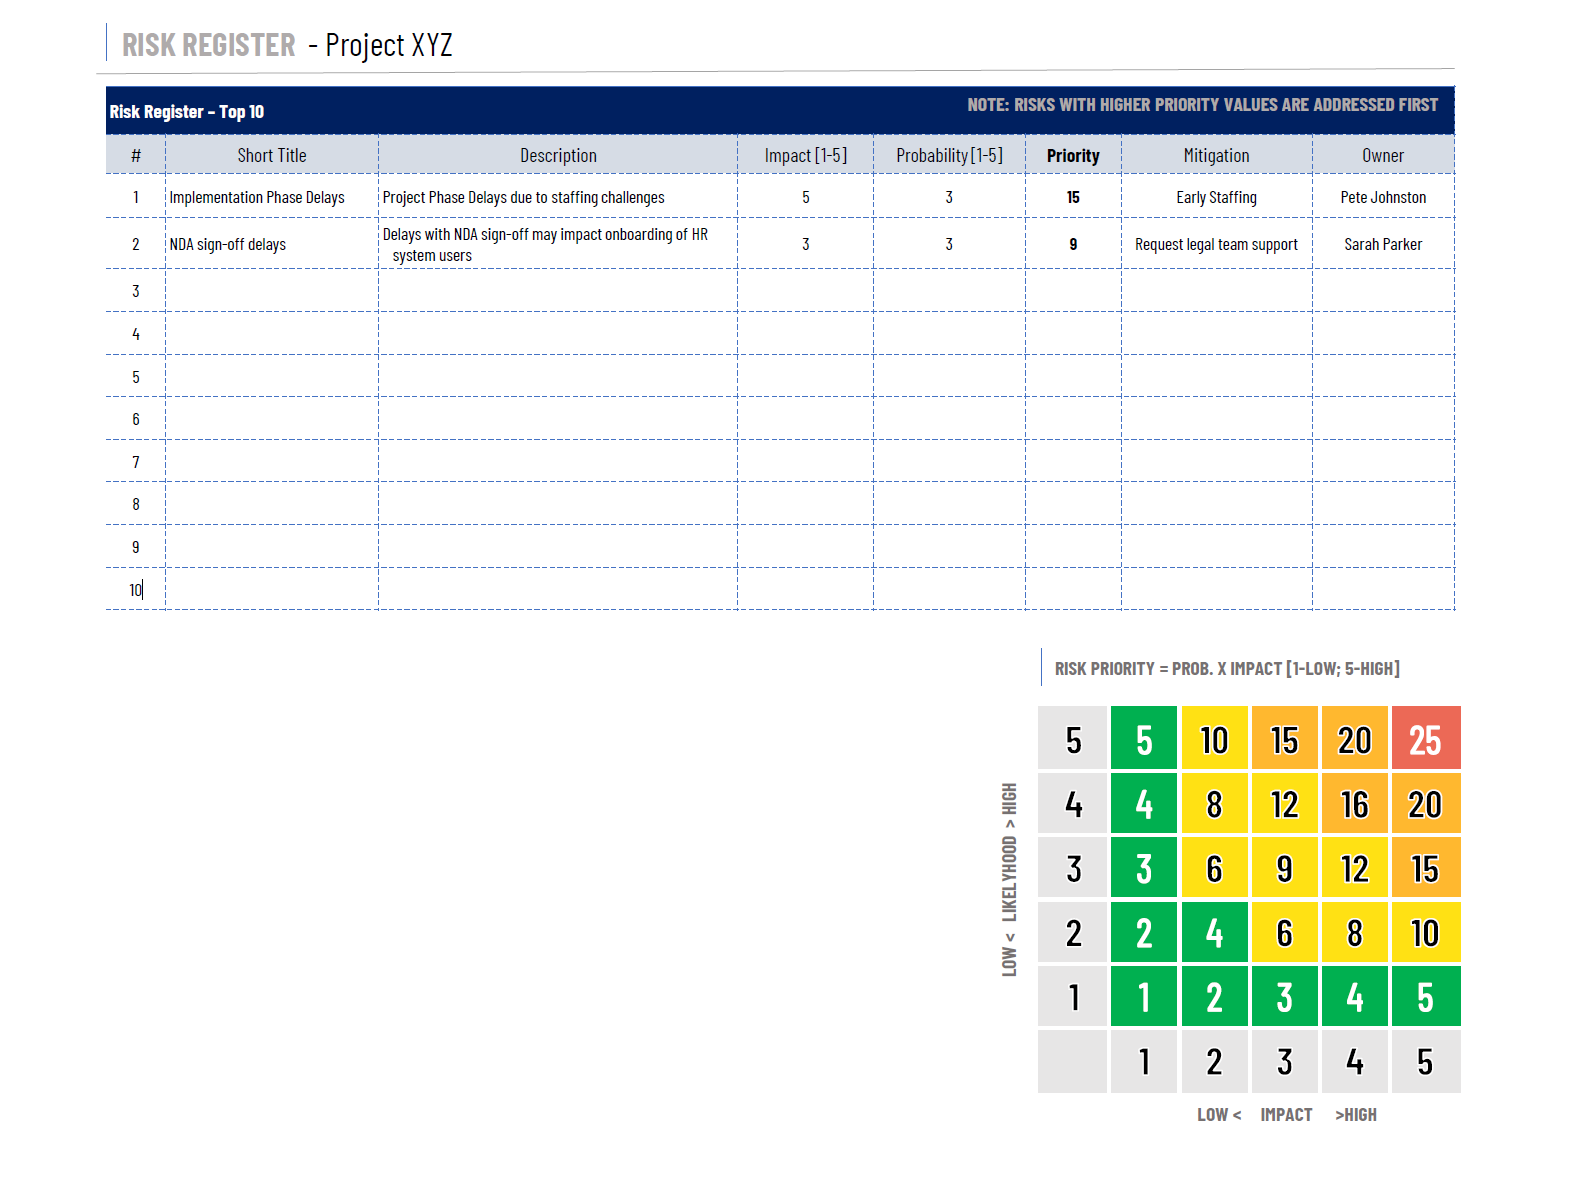Image resolution: width=1569 pixels, height=1179 pixels.
Task: Select the RISK REGISTER Project XYZ page title
Action: click(287, 45)
